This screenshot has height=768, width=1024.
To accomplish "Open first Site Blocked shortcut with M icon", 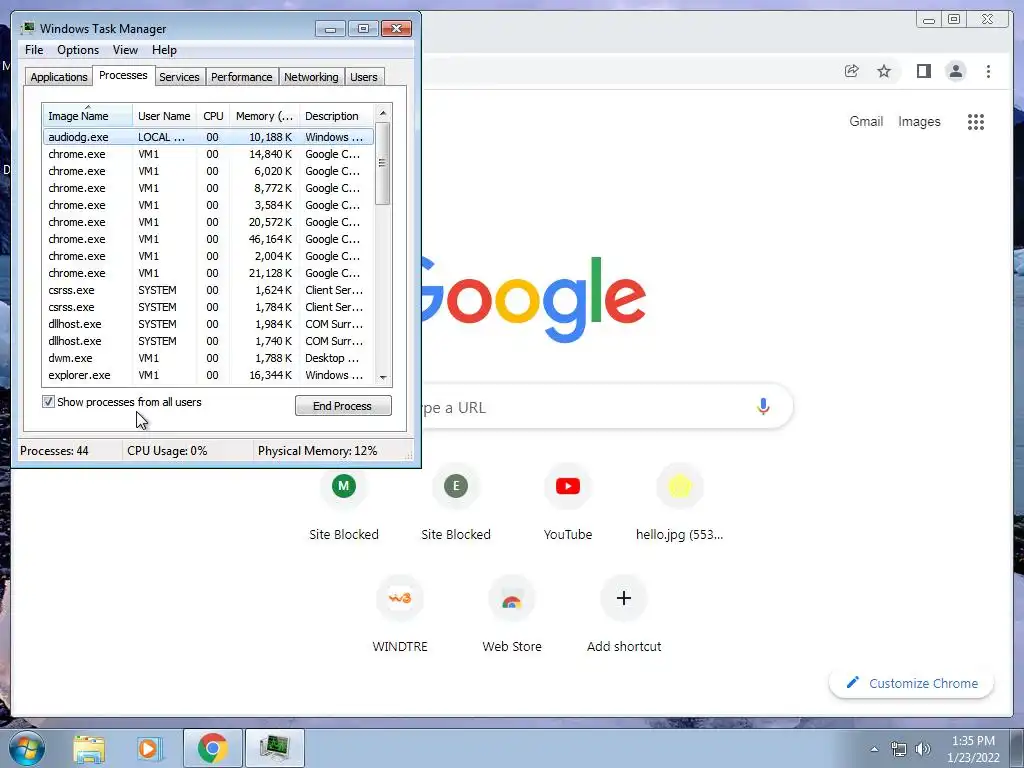I will [344, 486].
